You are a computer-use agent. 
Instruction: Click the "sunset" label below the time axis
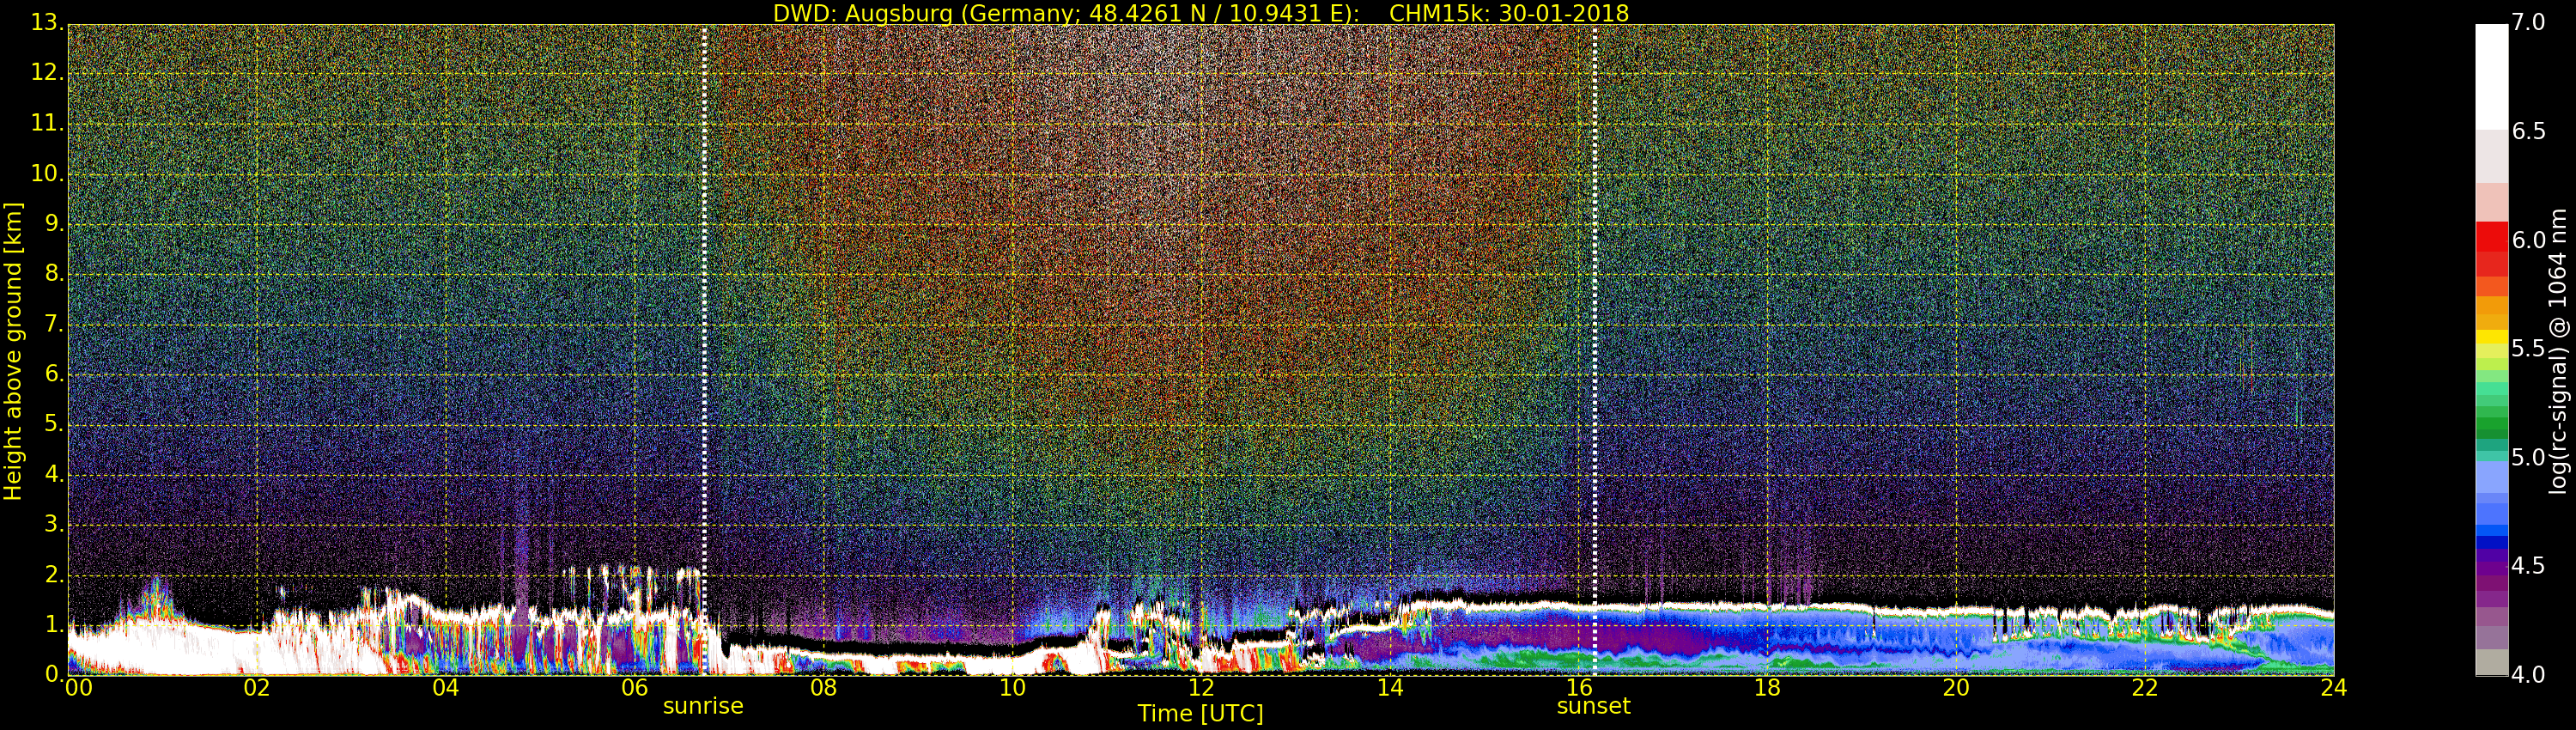point(1593,706)
